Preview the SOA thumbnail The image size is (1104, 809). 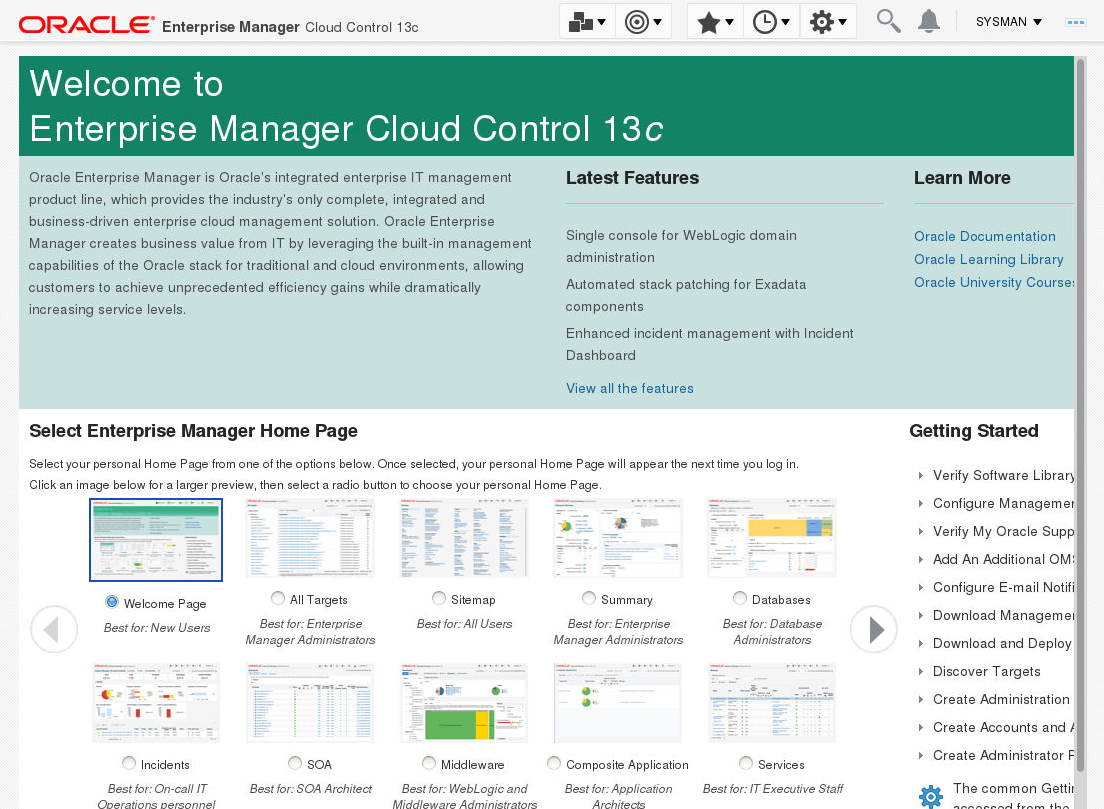(x=310, y=703)
